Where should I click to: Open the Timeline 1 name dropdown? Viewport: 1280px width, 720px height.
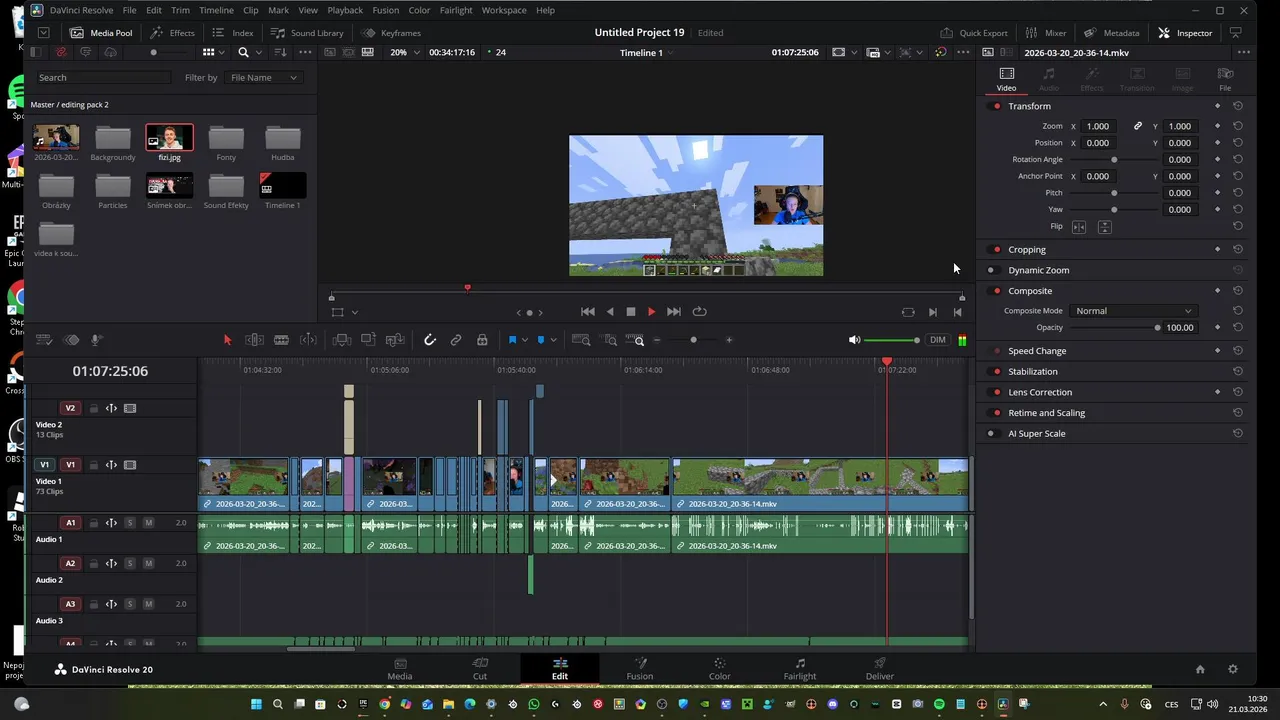pos(648,52)
